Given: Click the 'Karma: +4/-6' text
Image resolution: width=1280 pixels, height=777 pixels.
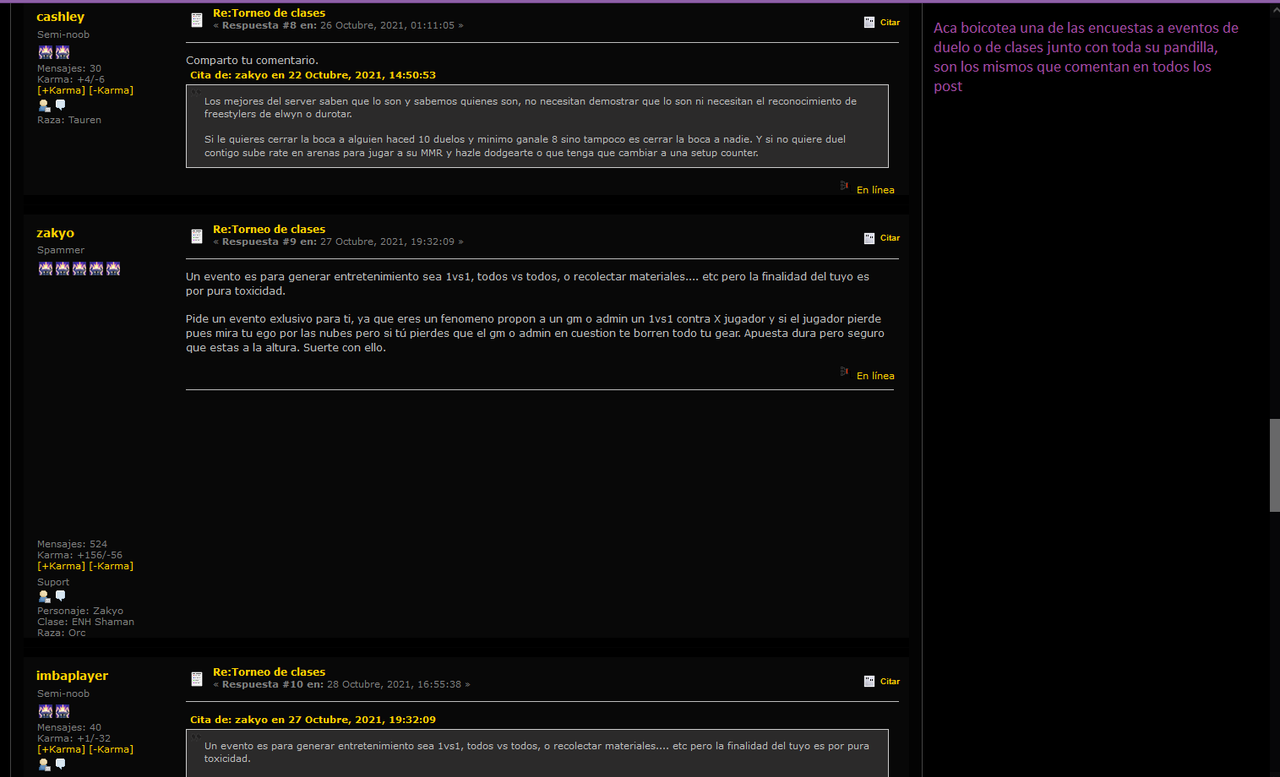Looking at the screenshot, I should (x=71, y=79).
